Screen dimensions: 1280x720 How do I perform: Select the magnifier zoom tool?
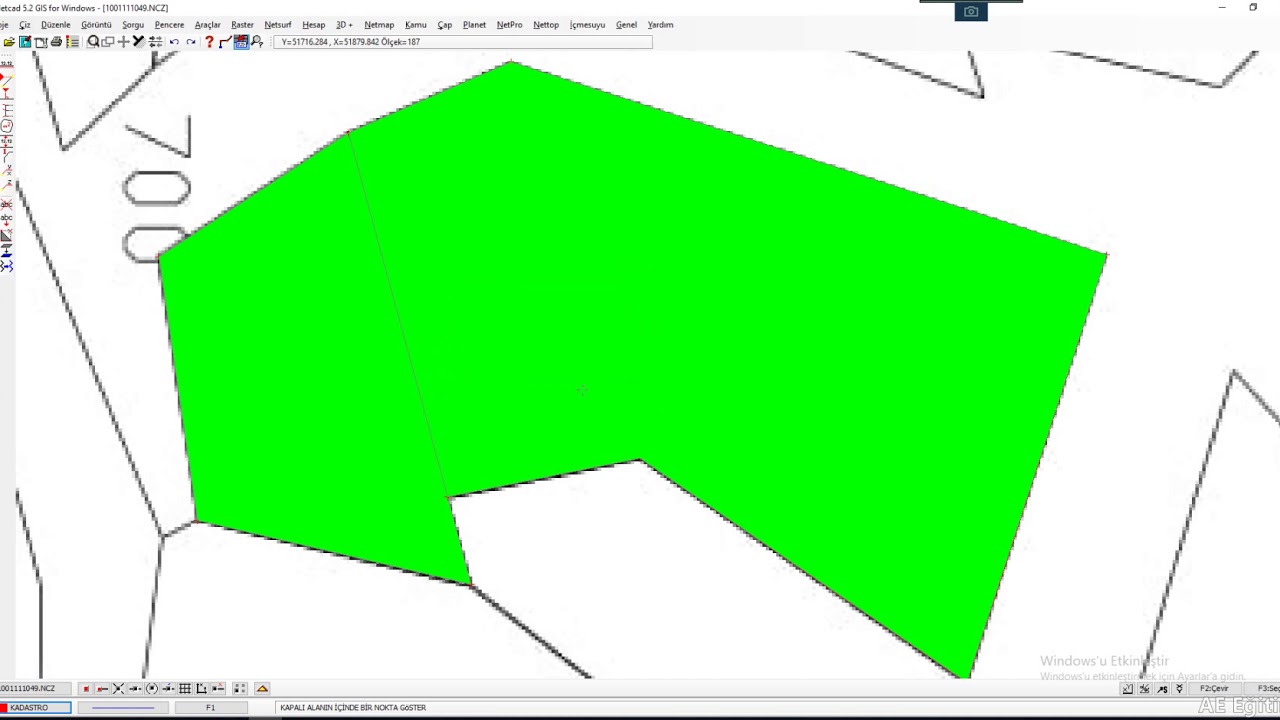tap(93, 42)
